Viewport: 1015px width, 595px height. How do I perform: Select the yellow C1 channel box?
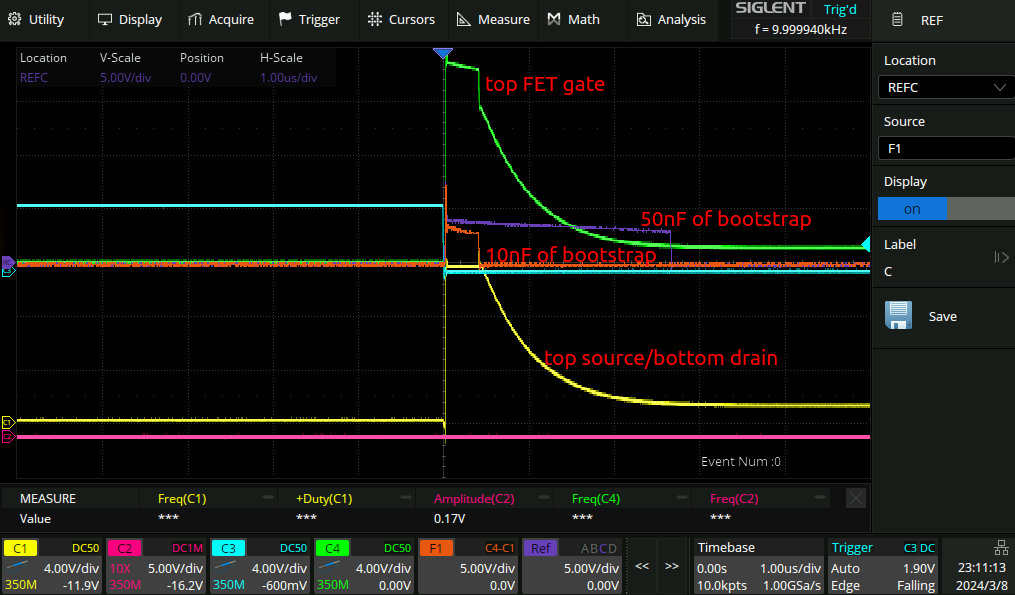[51, 566]
